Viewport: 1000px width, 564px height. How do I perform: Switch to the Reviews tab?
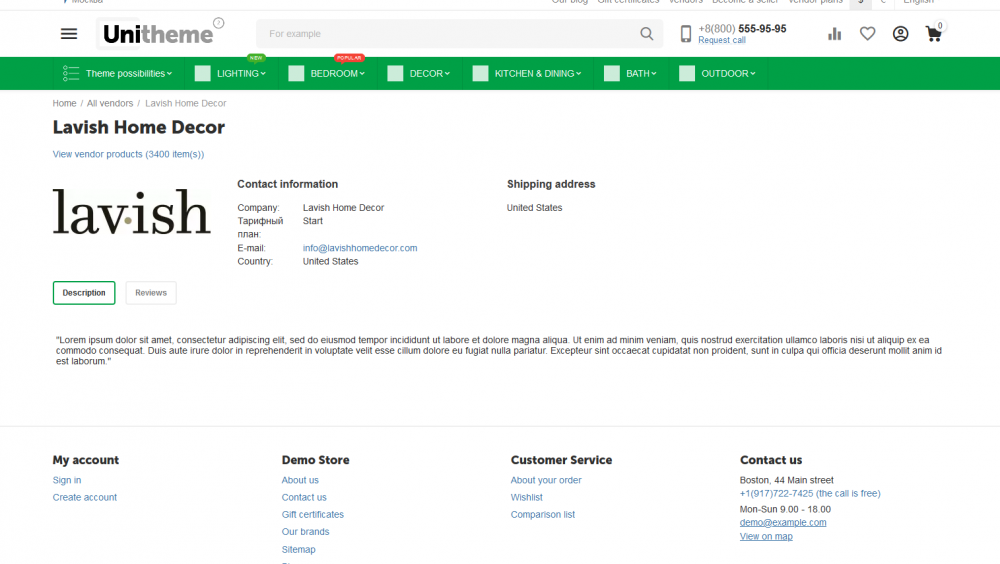151,293
